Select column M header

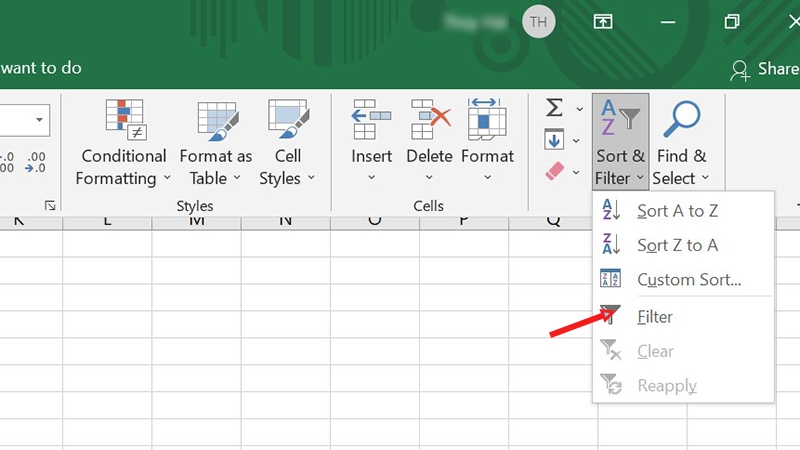click(x=196, y=221)
